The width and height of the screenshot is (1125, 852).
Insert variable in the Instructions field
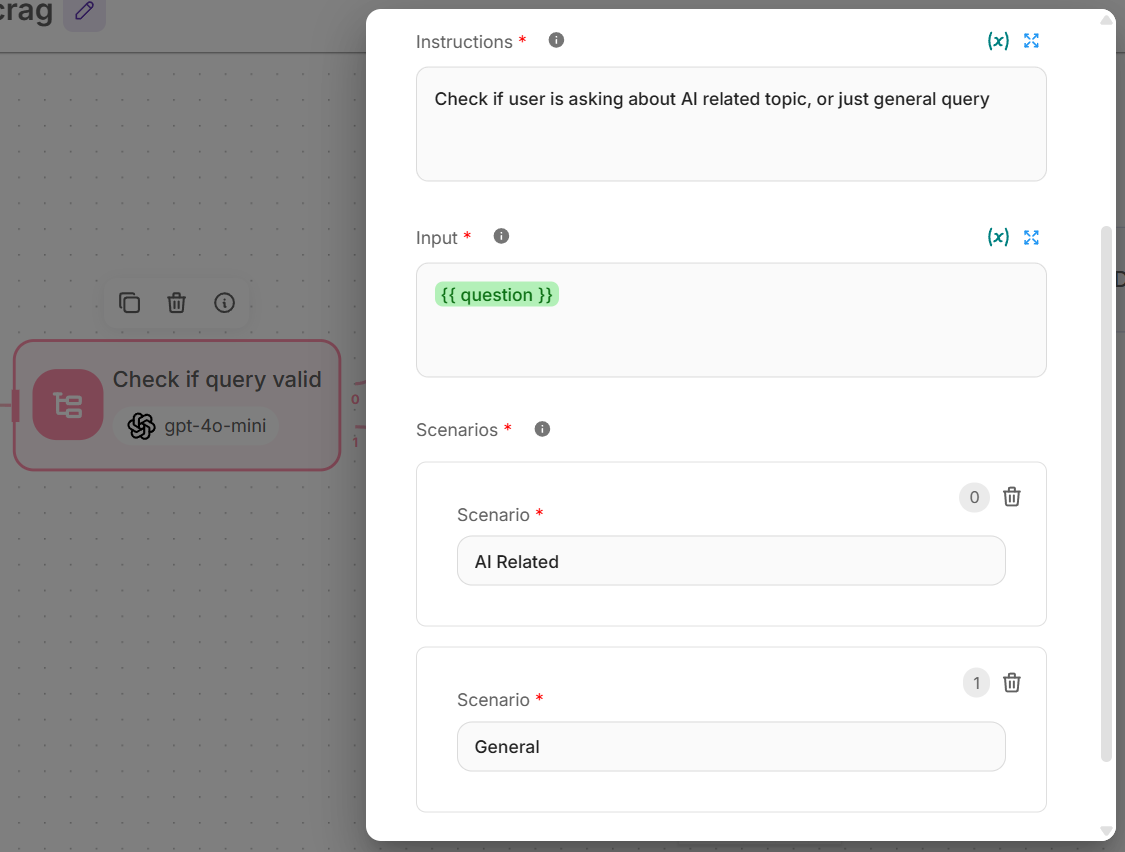tap(998, 41)
